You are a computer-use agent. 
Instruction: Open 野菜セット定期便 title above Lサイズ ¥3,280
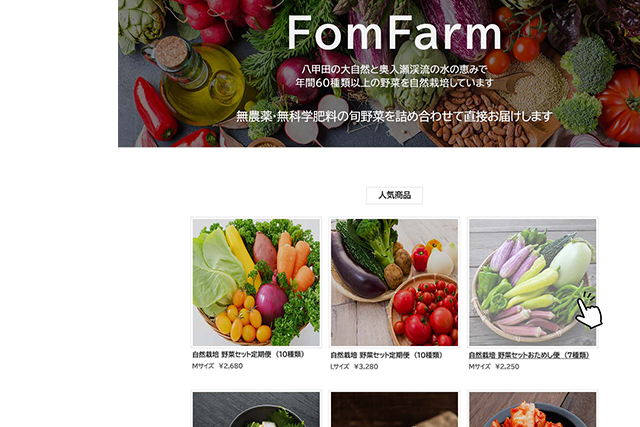[x=387, y=355]
